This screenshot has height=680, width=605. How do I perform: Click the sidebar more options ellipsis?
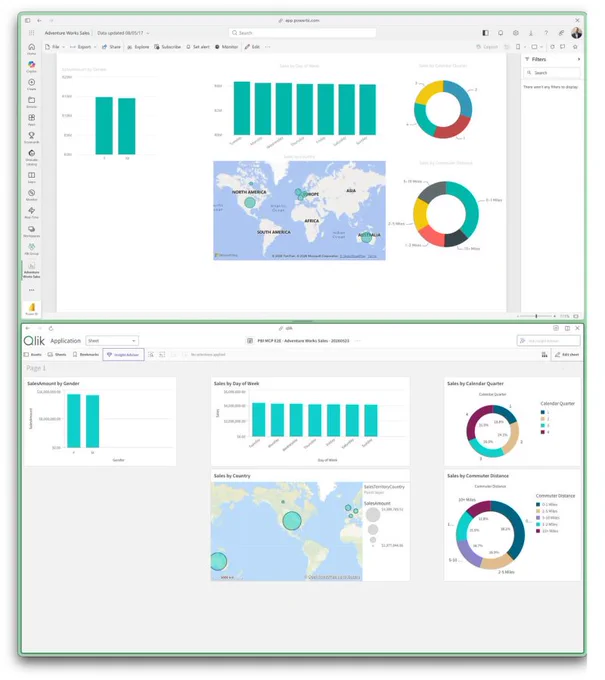coord(32,290)
